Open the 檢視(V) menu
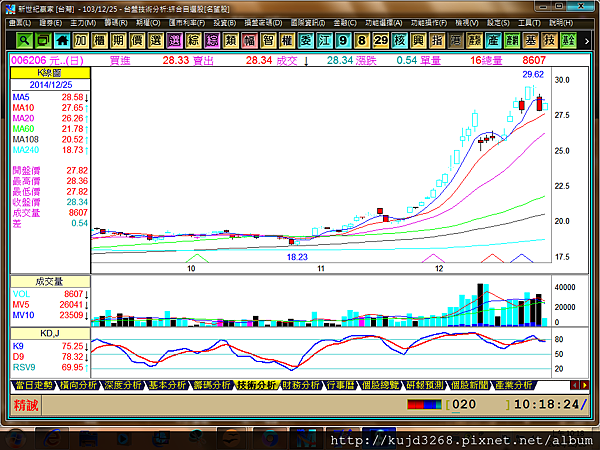Screen dimensions: 600x450 click(x=467, y=23)
